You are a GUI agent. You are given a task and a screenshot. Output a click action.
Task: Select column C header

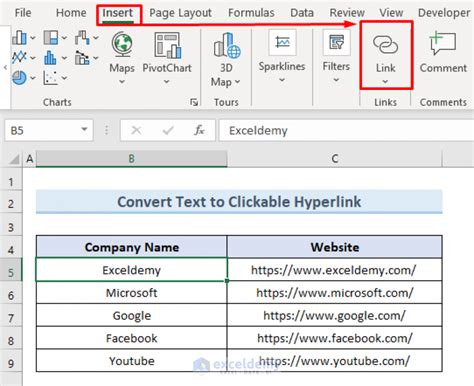335,159
